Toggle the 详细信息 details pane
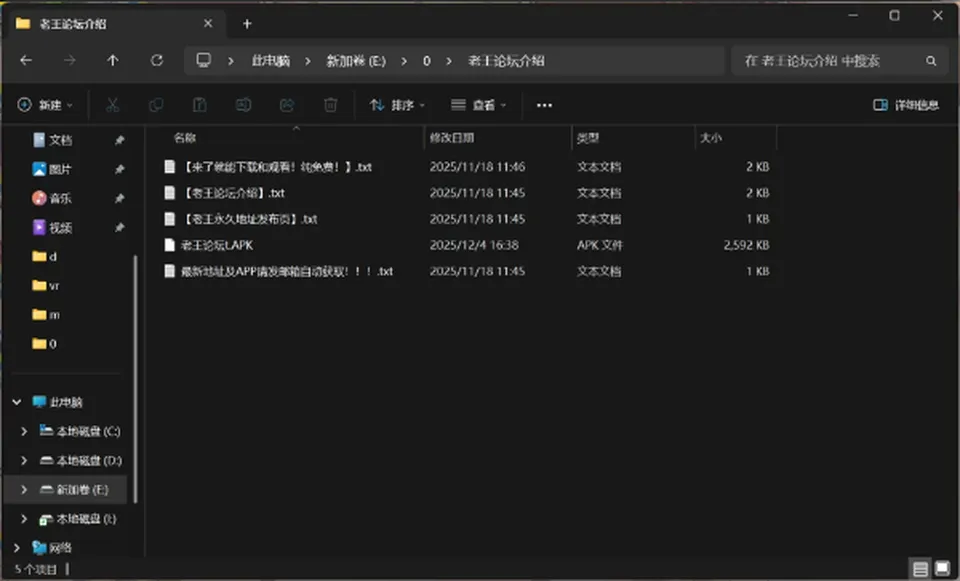 coord(906,105)
